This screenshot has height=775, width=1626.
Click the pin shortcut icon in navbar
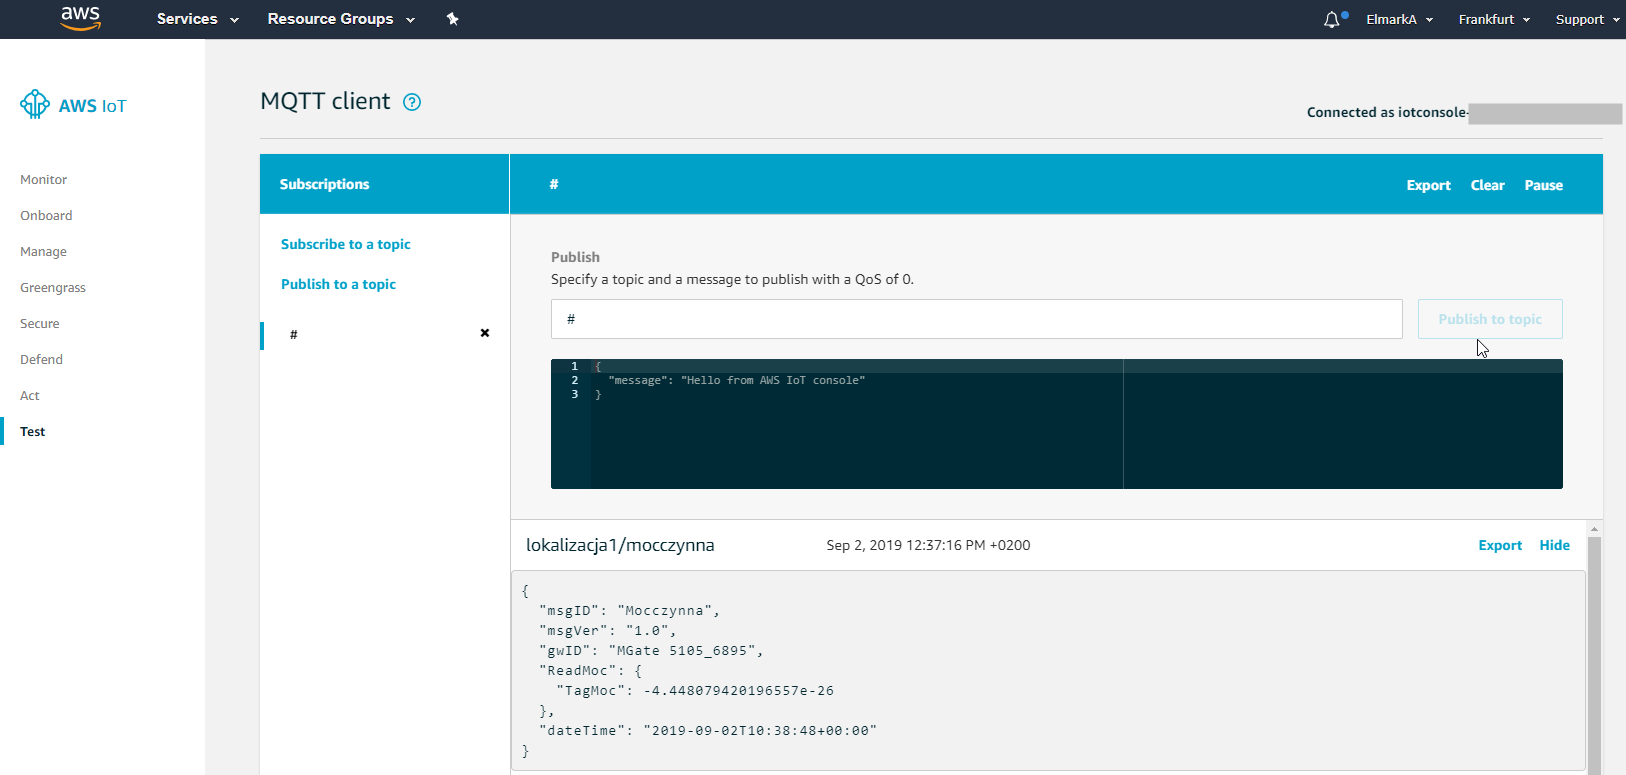pos(452,19)
